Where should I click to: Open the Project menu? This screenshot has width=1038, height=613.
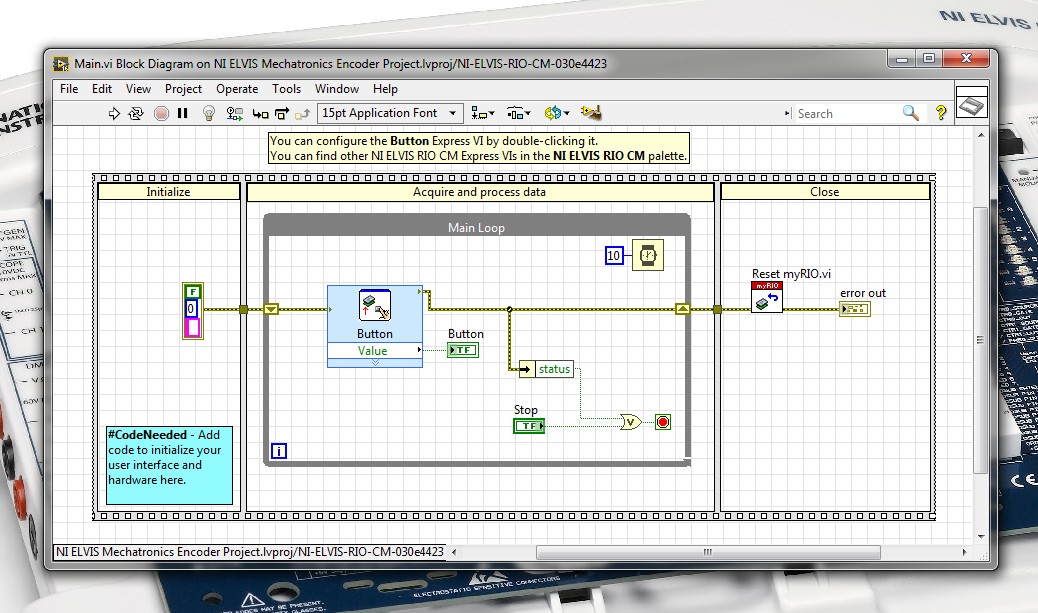point(183,89)
